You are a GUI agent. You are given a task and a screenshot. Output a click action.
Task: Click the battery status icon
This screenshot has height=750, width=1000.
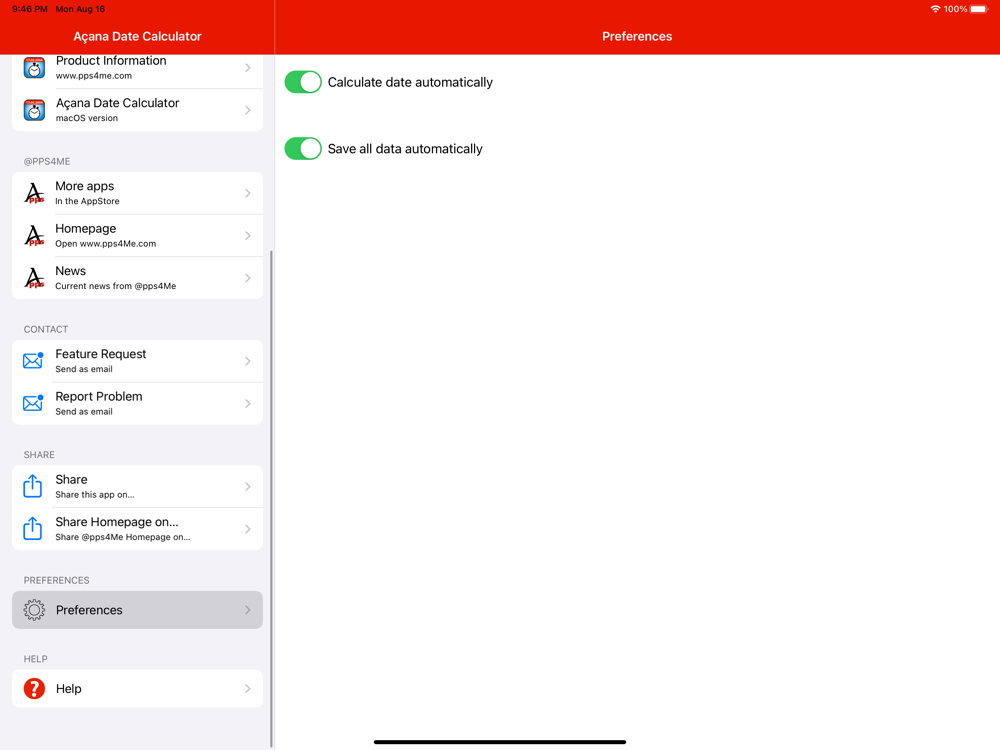pos(980,9)
